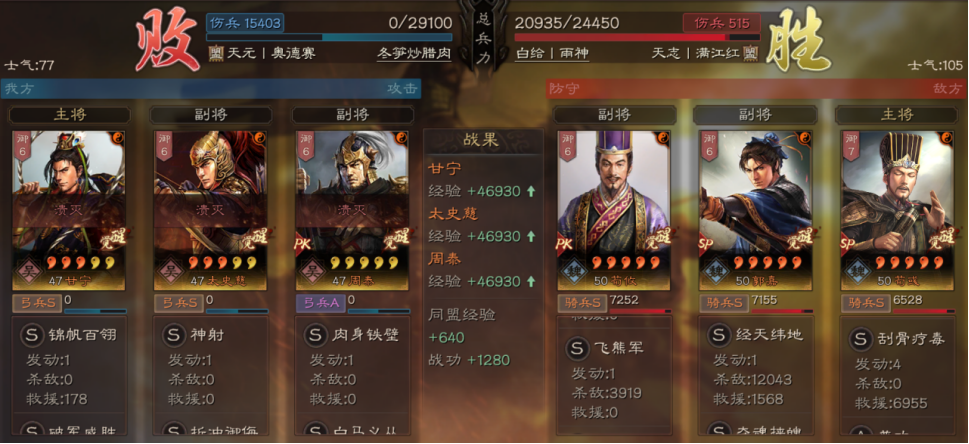Click the S skill icon for 锦帆百翎

pos(33,335)
